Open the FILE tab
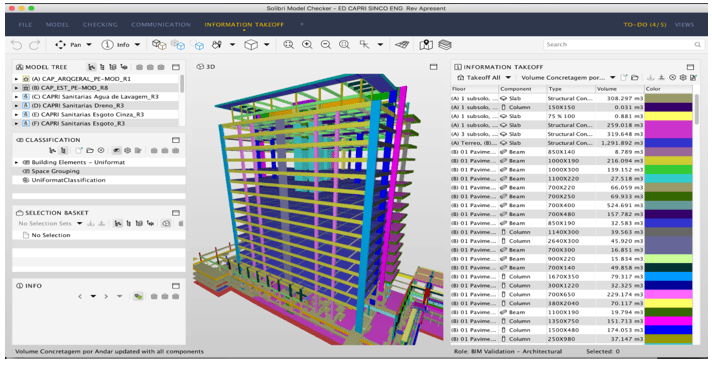The height and width of the screenshot is (365, 712). [25, 25]
